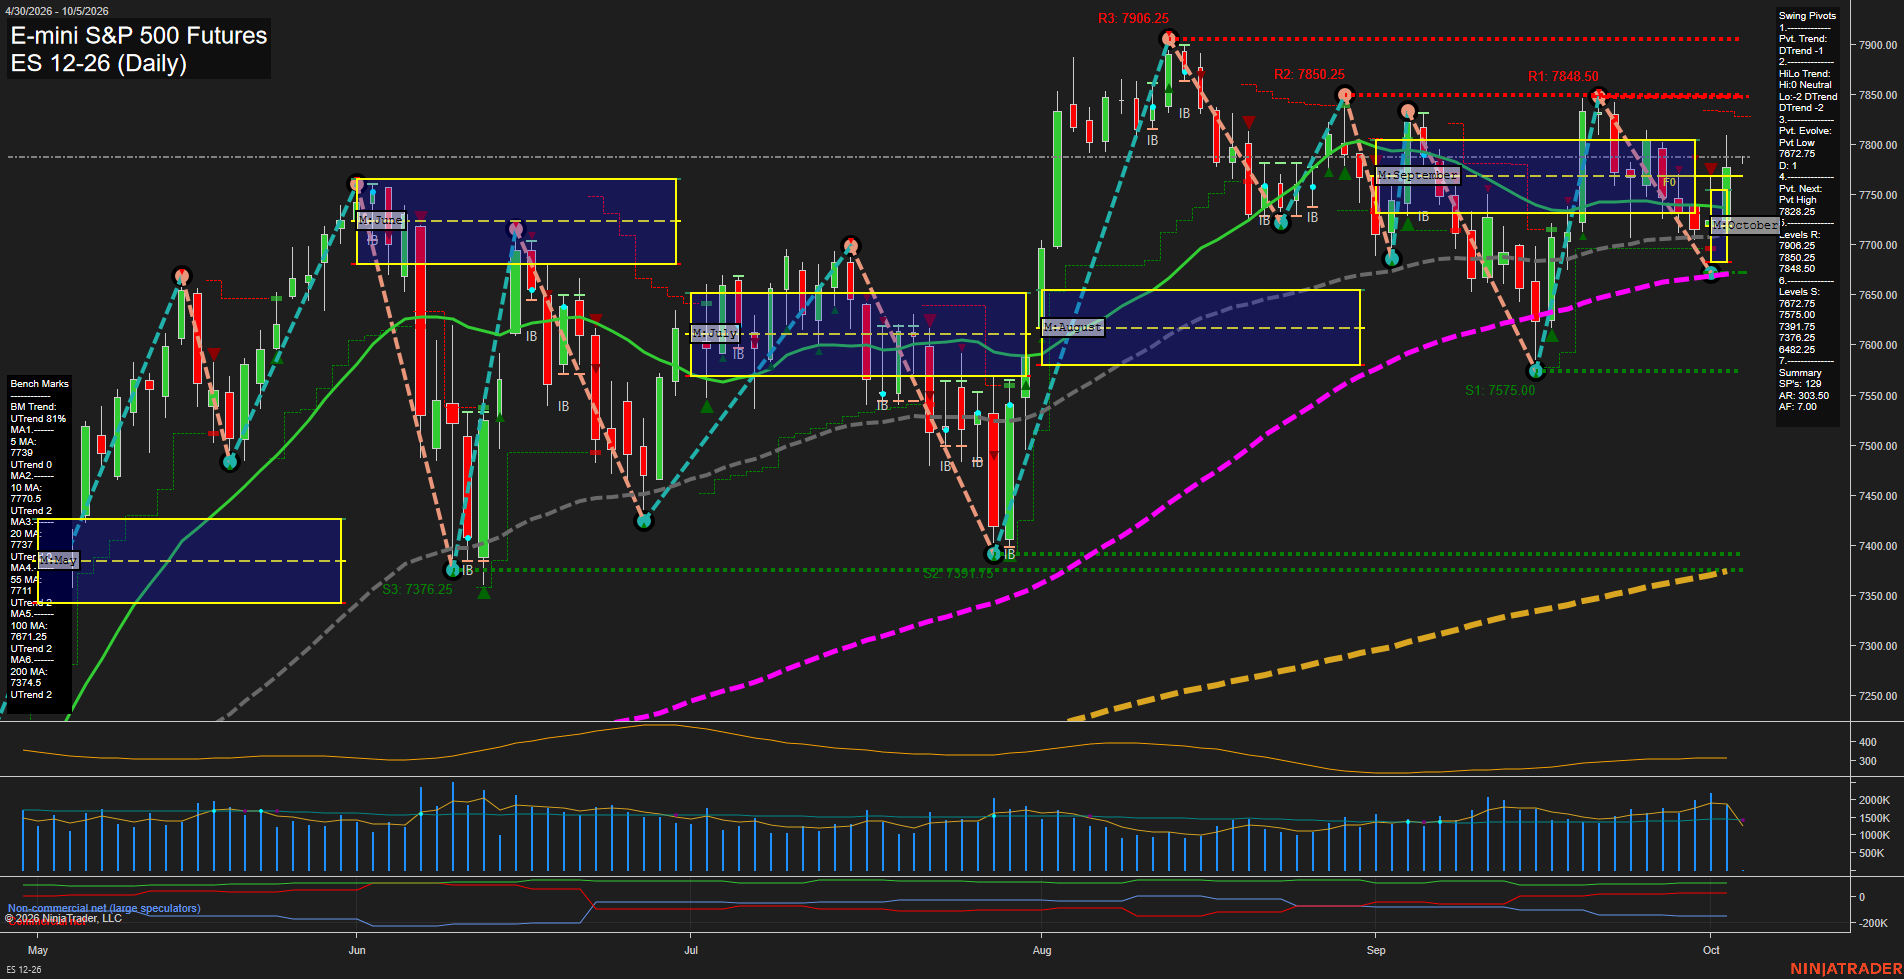Select the AF: 7.00 summary value
The height and width of the screenshot is (979, 1904).
(x=1798, y=407)
